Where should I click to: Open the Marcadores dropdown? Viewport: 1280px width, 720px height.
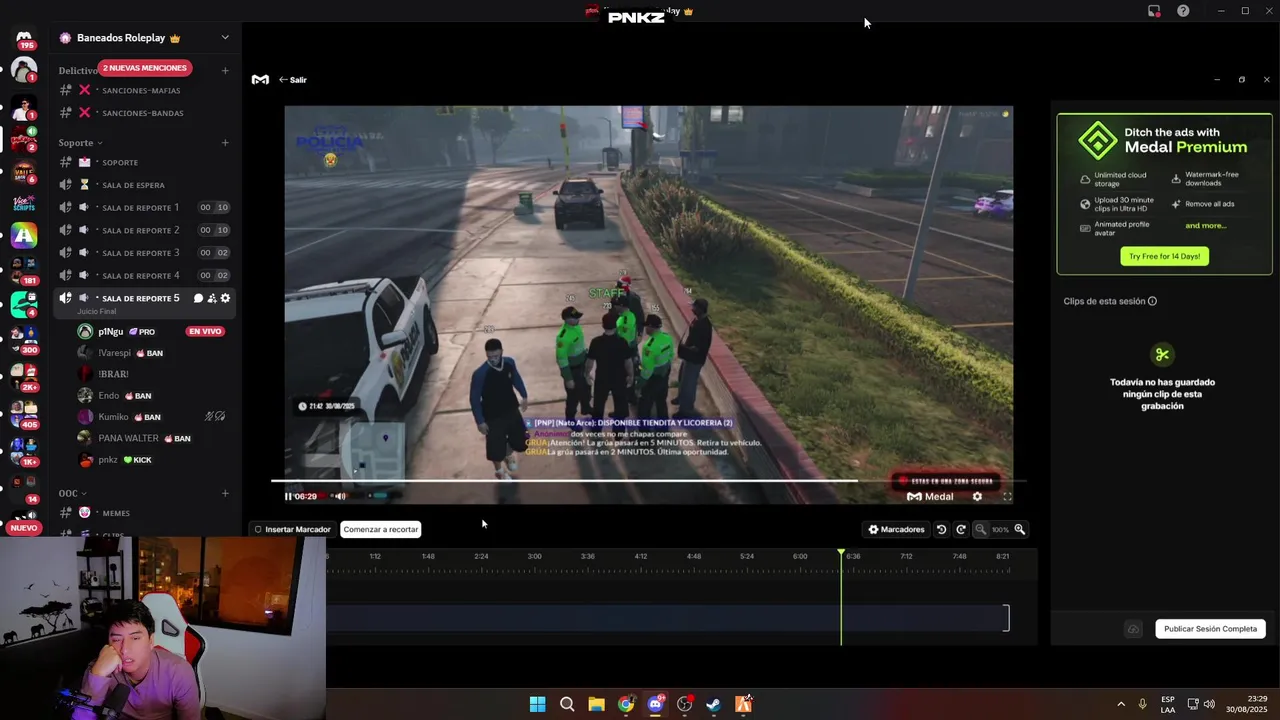[x=896, y=529]
